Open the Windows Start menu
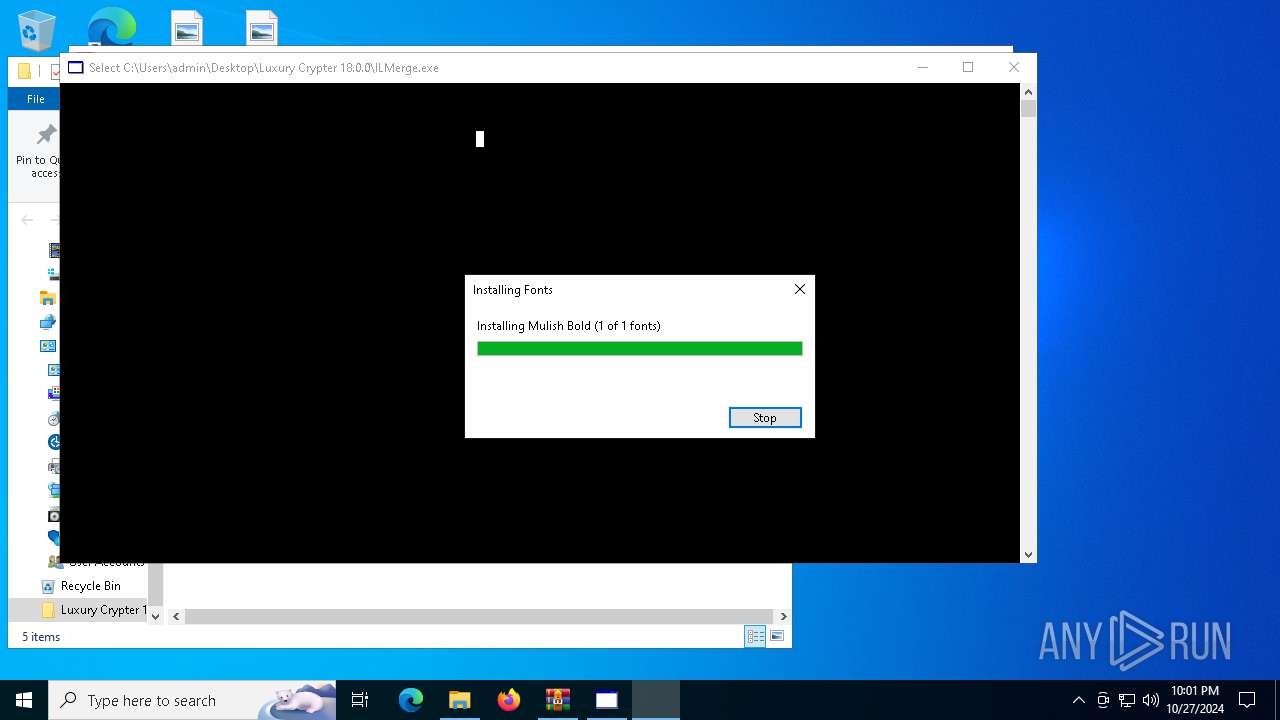1280x720 pixels. [x=24, y=700]
